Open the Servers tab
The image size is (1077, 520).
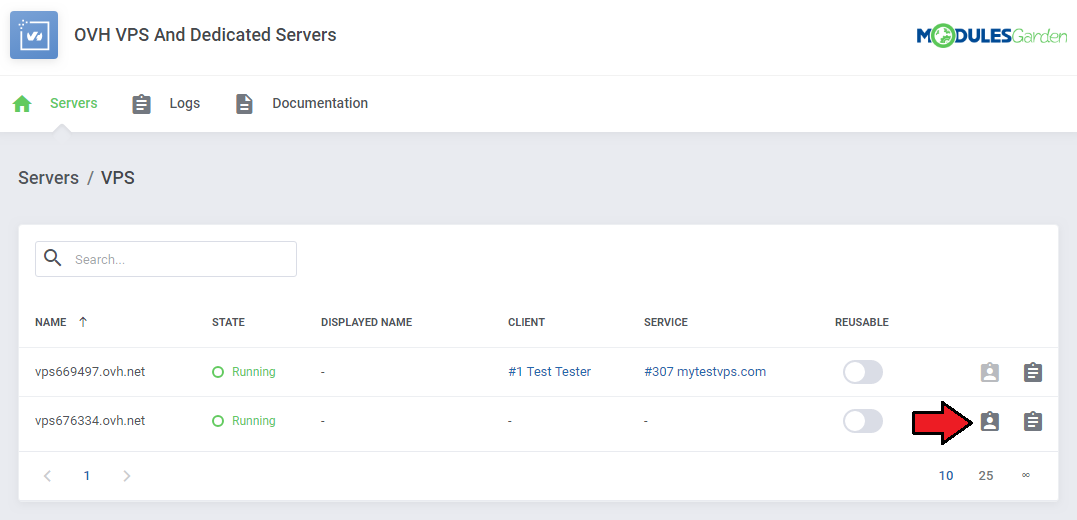[73, 103]
